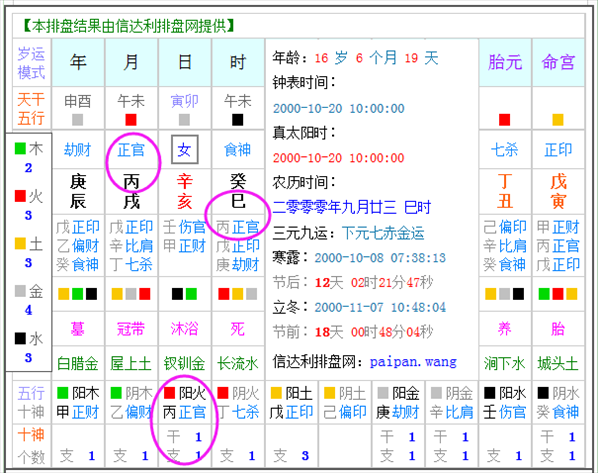Click the red swatch in the 胎元 column
Image resolution: width=598 pixels, height=473 pixels.
505,120
